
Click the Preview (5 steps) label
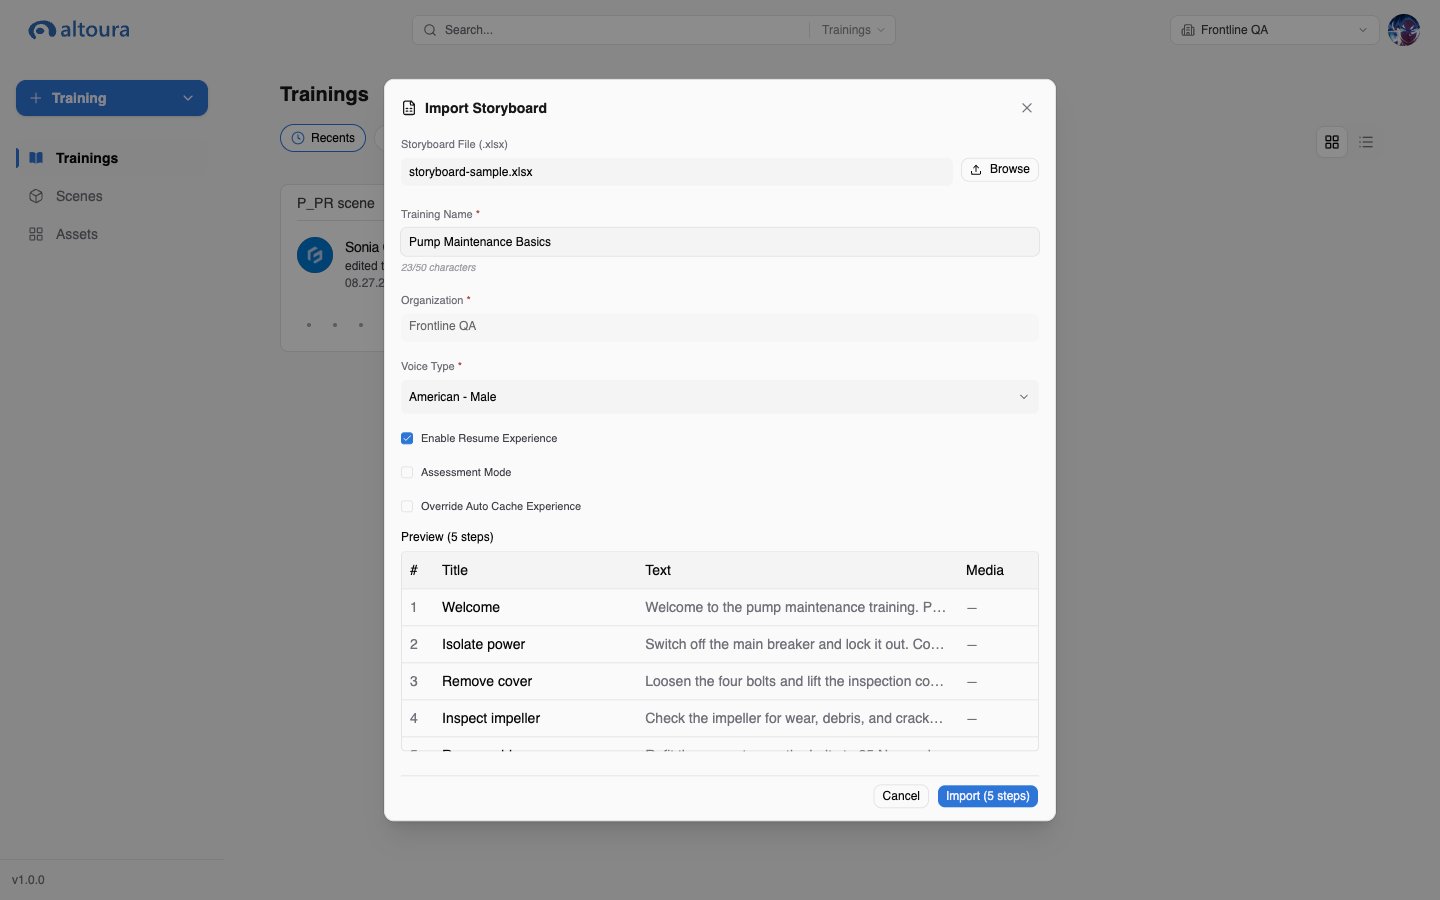click(447, 537)
